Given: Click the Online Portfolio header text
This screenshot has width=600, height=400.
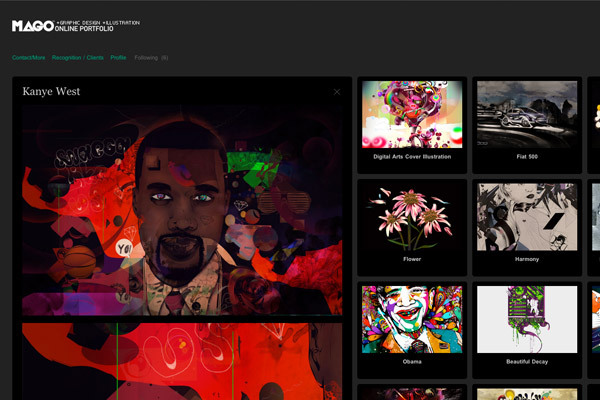Looking at the screenshot, I should click(84, 29).
